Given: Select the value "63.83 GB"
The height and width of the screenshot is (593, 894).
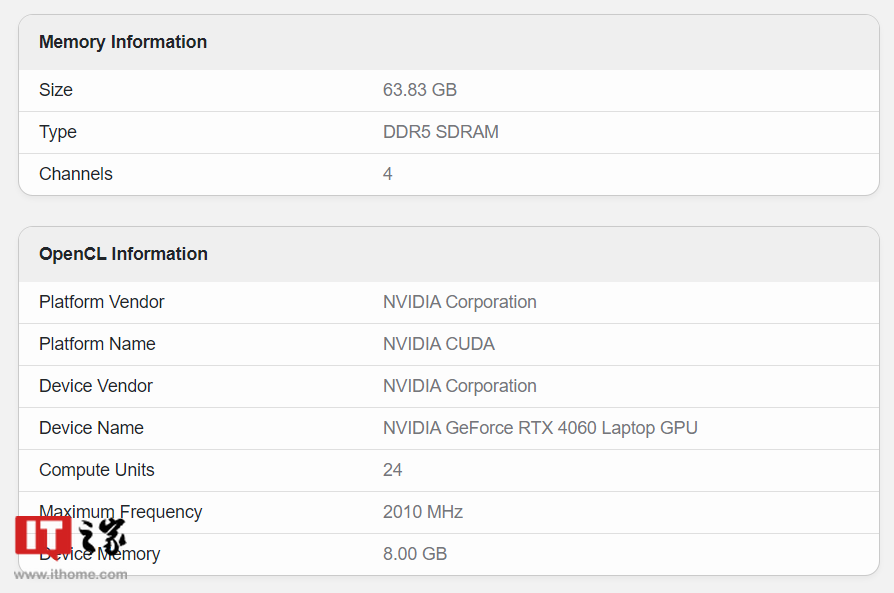Looking at the screenshot, I should pos(420,90).
